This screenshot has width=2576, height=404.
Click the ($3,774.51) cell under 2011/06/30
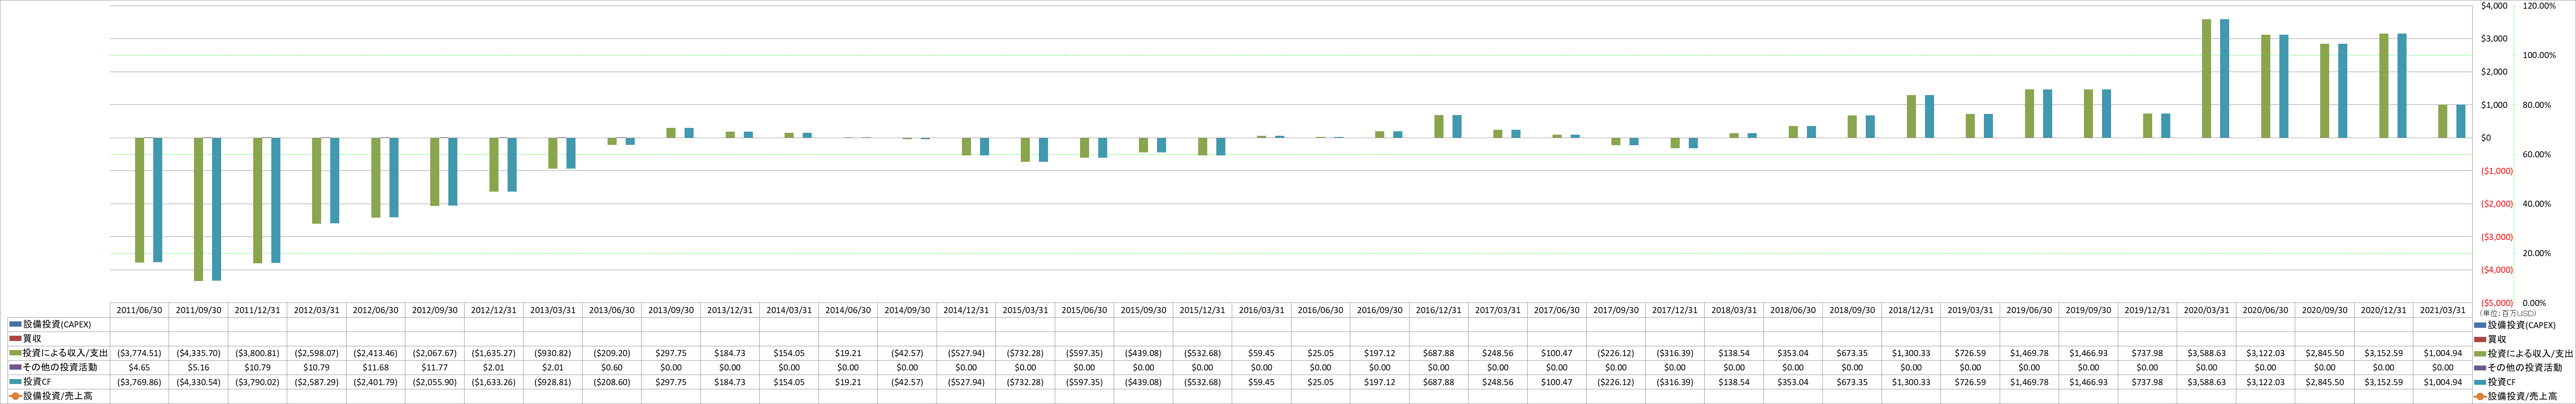(x=139, y=353)
